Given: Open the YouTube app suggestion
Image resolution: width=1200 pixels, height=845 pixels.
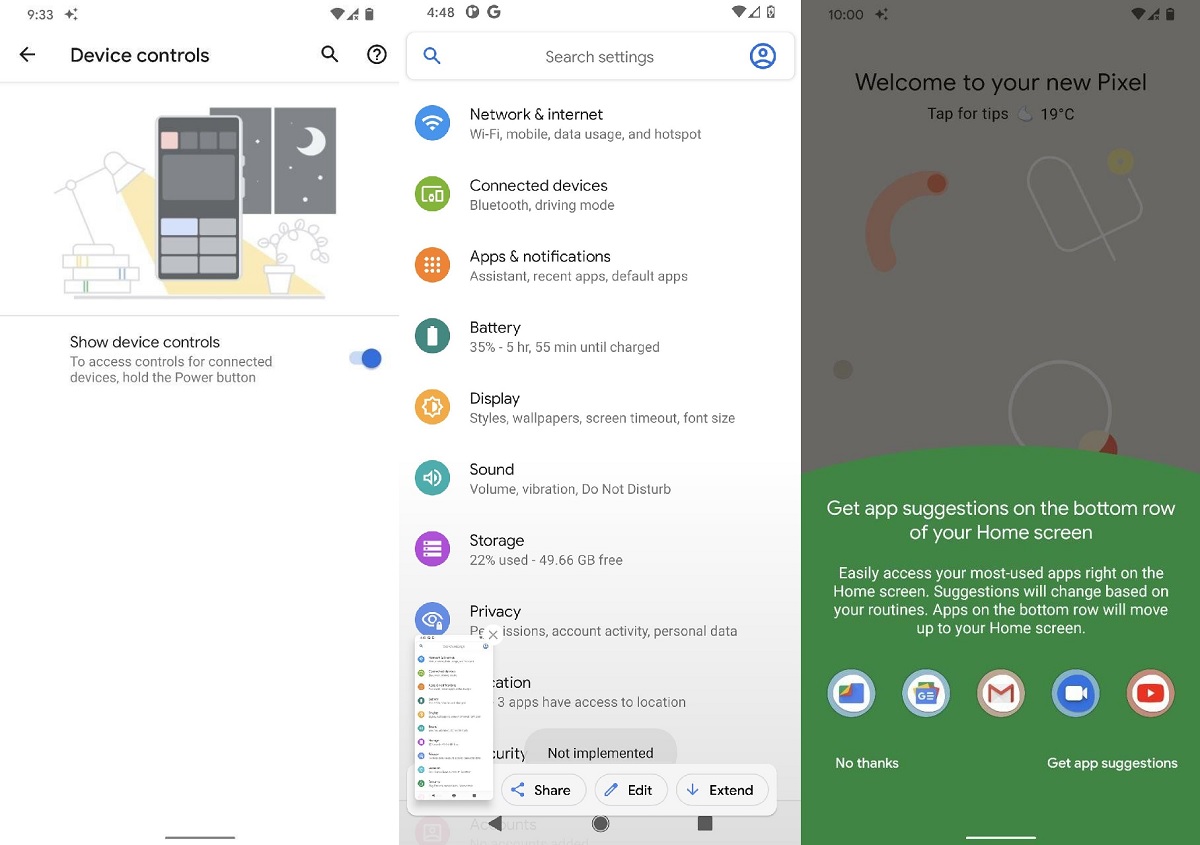Looking at the screenshot, I should [1150, 693].
